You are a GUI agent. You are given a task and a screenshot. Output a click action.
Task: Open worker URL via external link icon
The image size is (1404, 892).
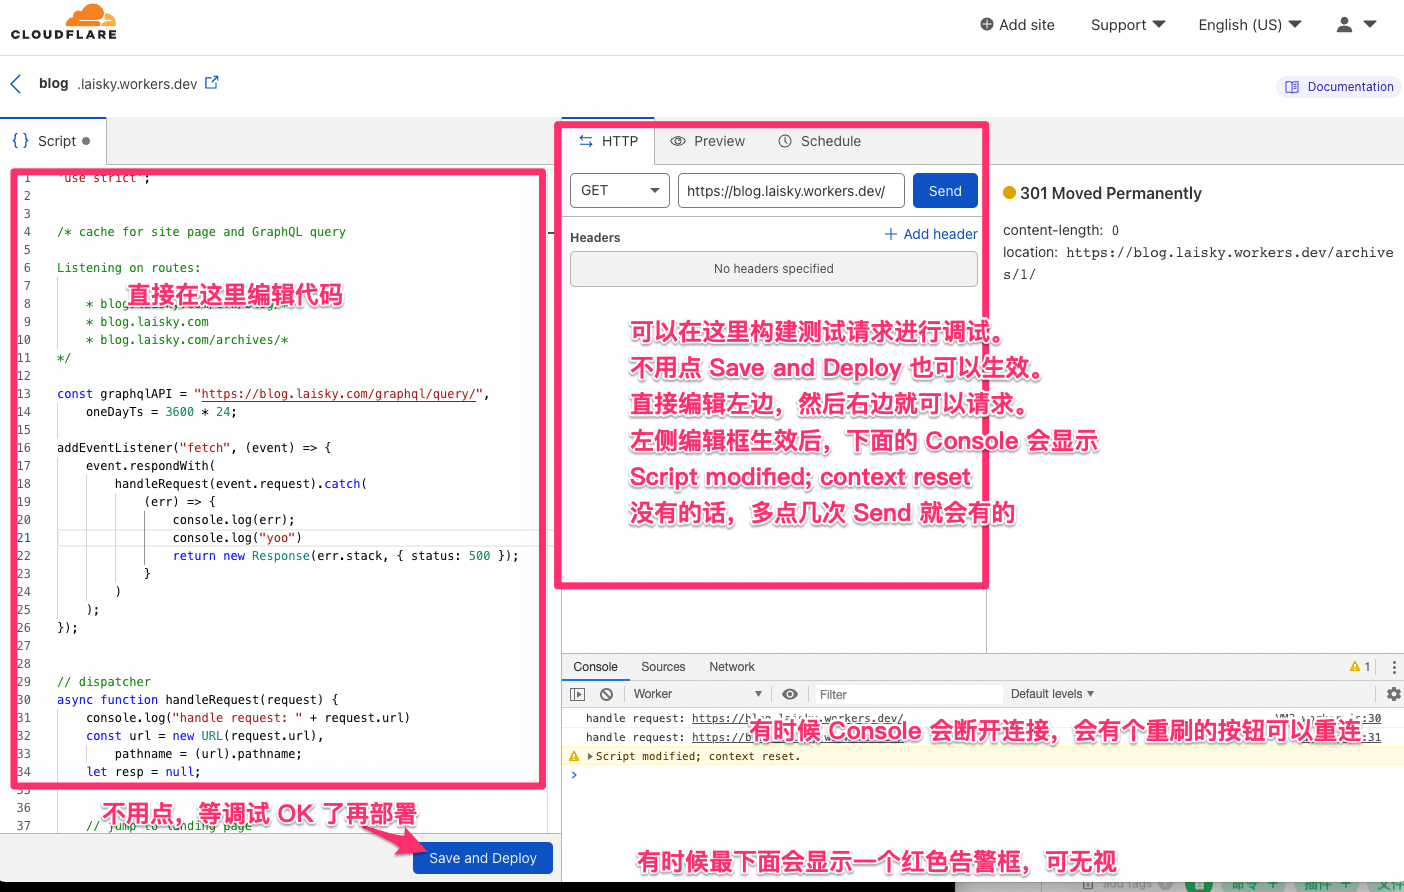tap(212, 83)
